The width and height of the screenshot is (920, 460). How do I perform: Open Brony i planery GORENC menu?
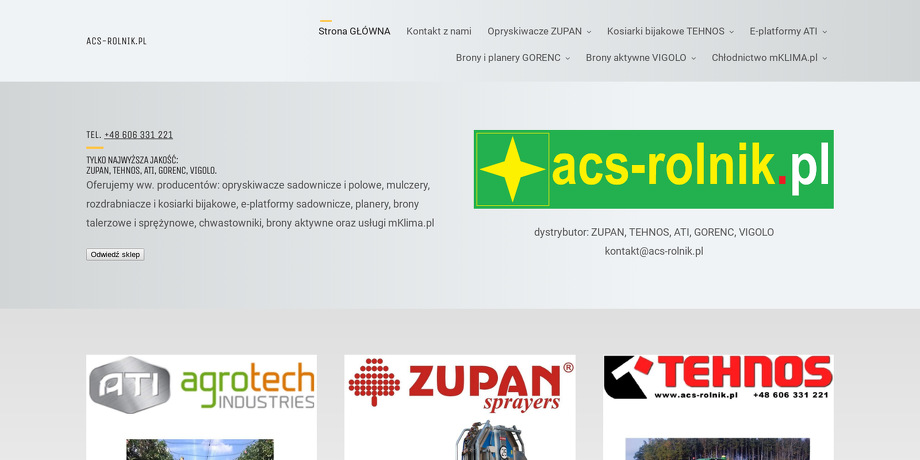tap(508, 58)
